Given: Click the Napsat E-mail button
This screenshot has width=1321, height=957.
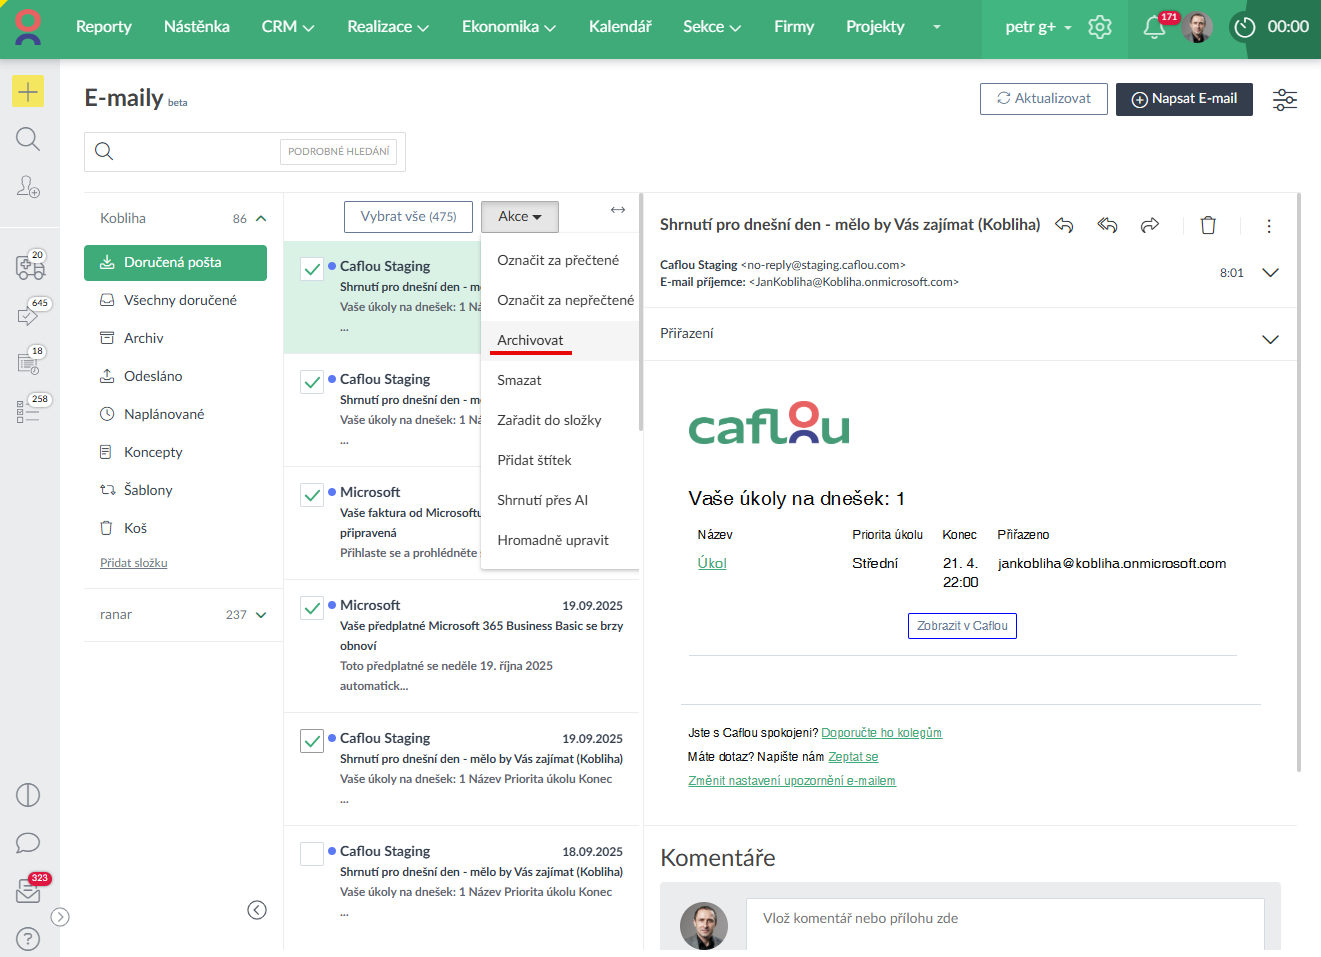Looking at the screenshot, I should (1184, 99).
